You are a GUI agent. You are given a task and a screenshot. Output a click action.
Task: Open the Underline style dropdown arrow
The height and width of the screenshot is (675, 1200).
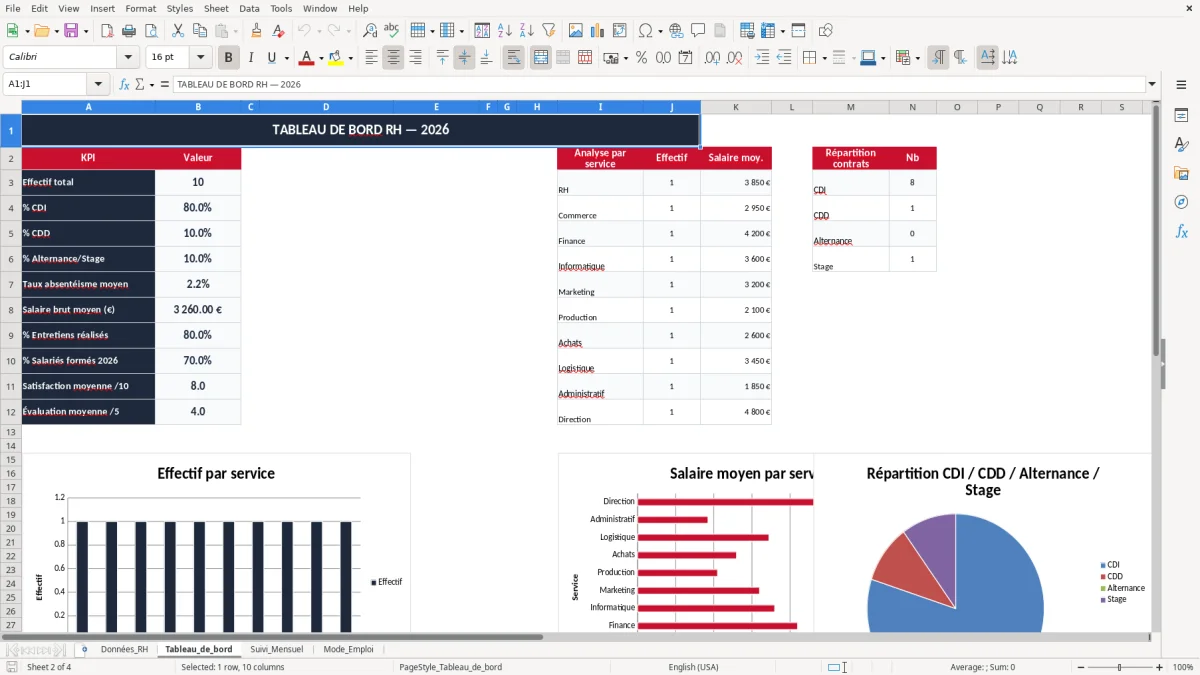coord(286,58)
